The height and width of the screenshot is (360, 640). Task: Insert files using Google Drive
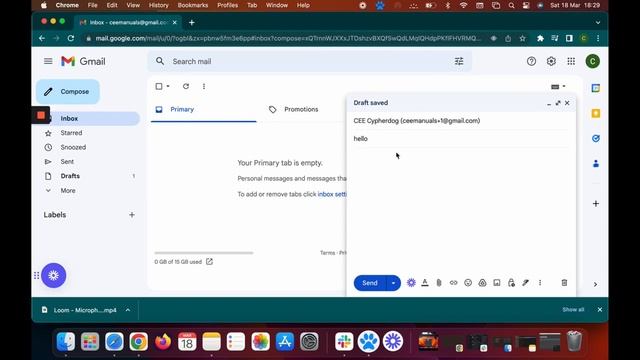[x=482, y=282]
